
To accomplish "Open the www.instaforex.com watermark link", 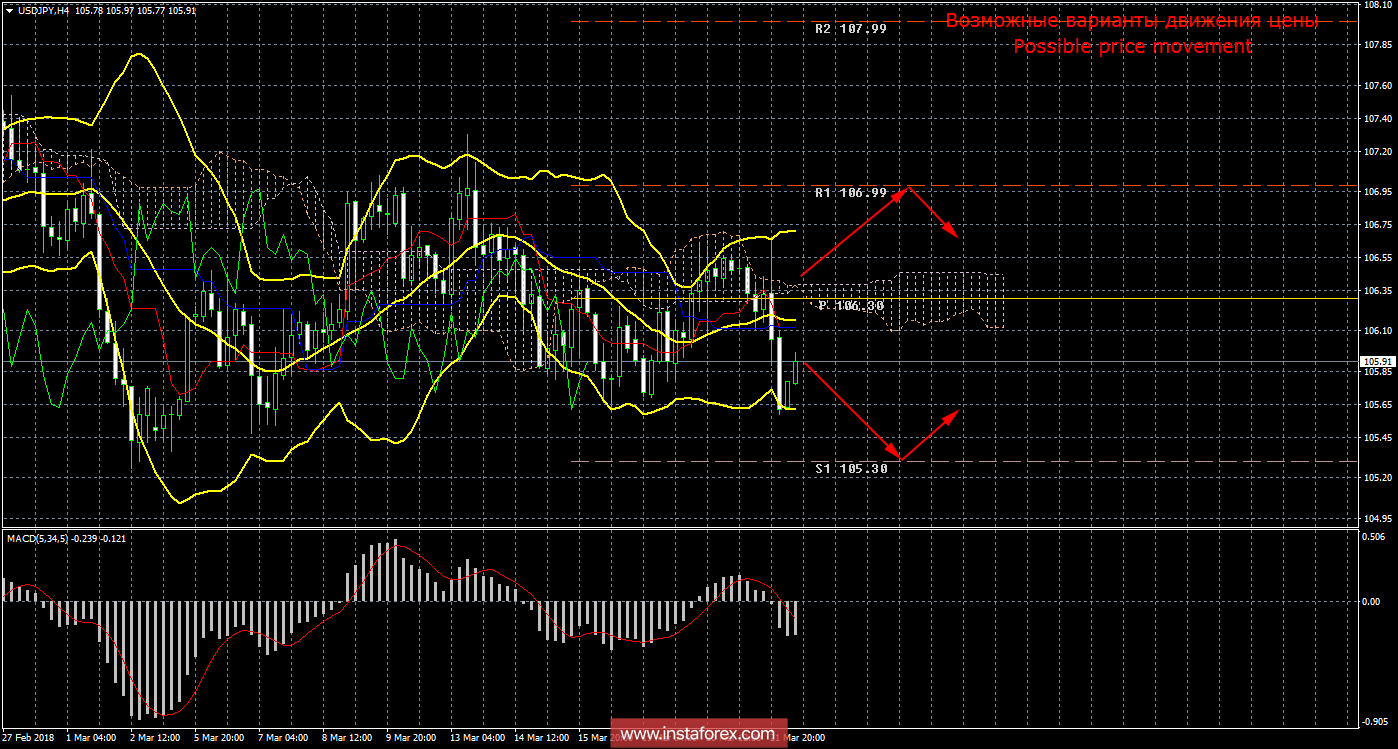I will [698, 734].
